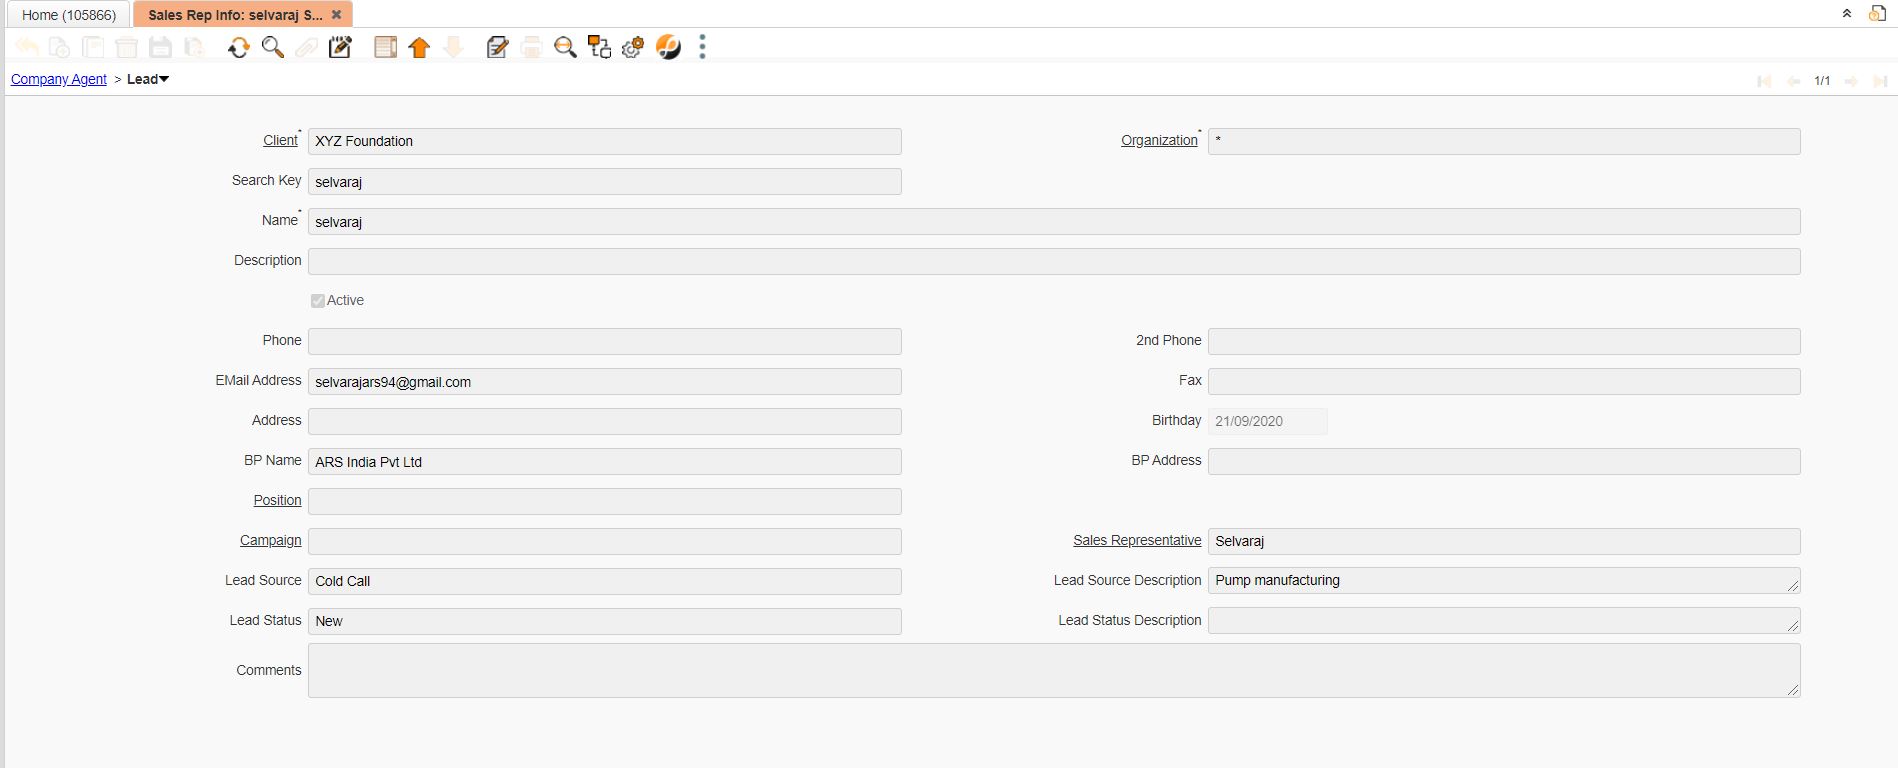Click into the Search Key field
1898x768 pixels.
coord(604,181)
